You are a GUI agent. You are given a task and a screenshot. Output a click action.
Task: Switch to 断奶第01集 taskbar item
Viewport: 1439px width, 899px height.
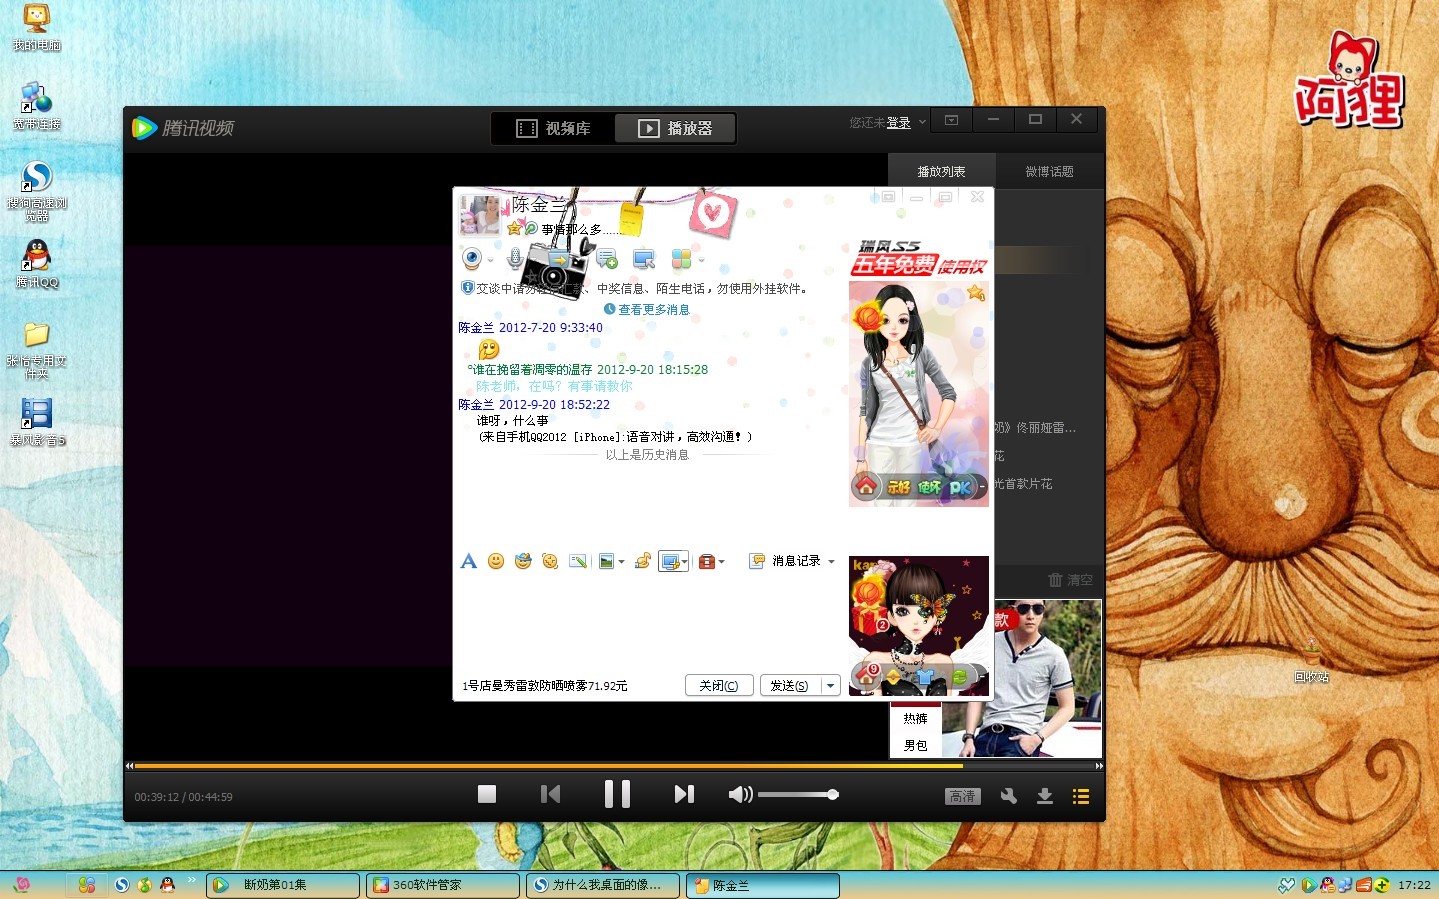coord(283,885)
